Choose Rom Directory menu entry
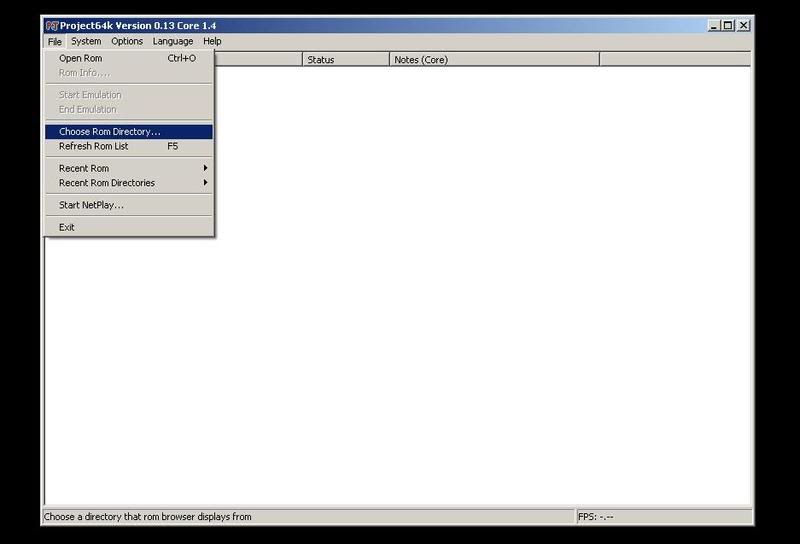The height and width of the screenshot is (544, 800). tap(129, 132)
